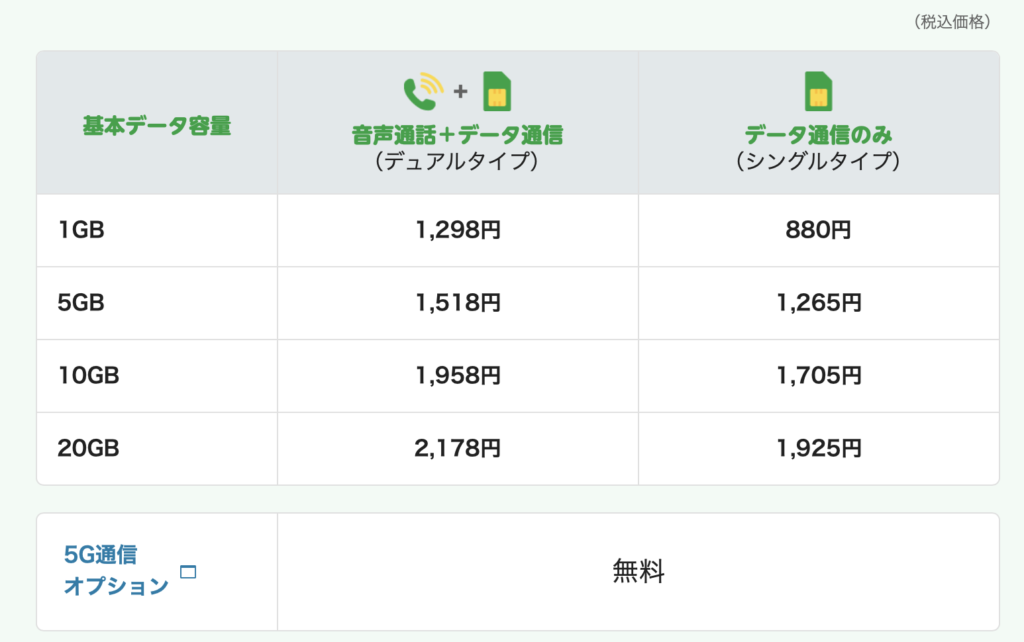Click the (税込価格) note above the table

click(x=953, y=22)
